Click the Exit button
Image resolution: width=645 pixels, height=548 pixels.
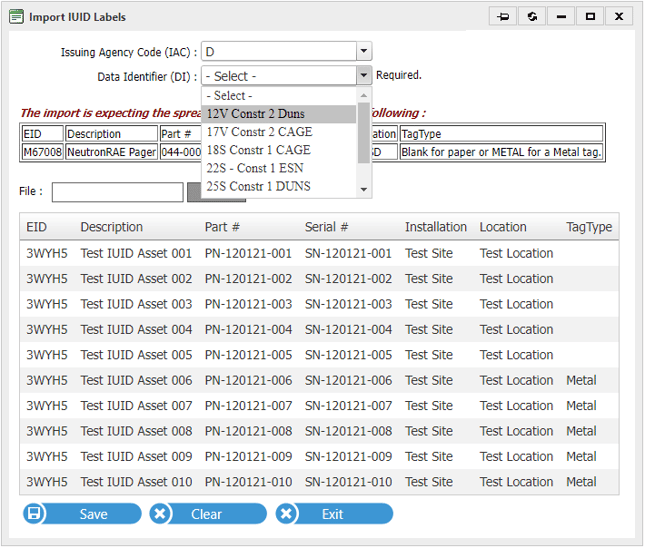(334, 513)
